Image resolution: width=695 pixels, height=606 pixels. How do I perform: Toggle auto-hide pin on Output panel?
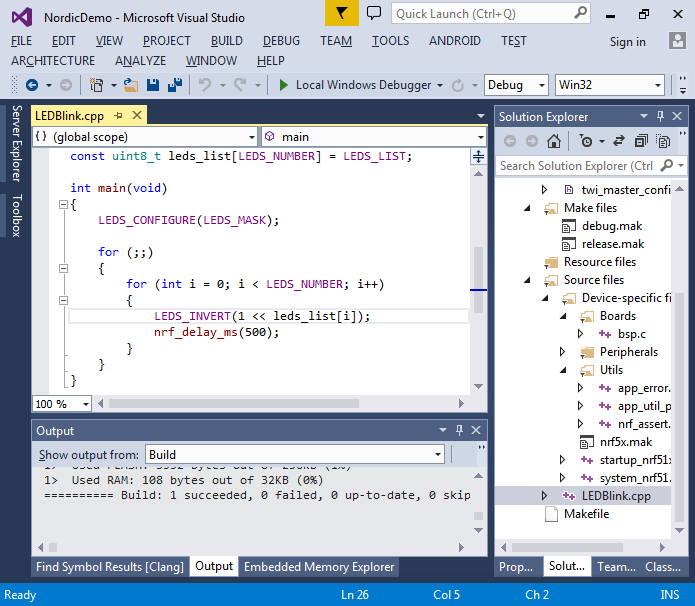pyautogui.click(x=459, y=430)
